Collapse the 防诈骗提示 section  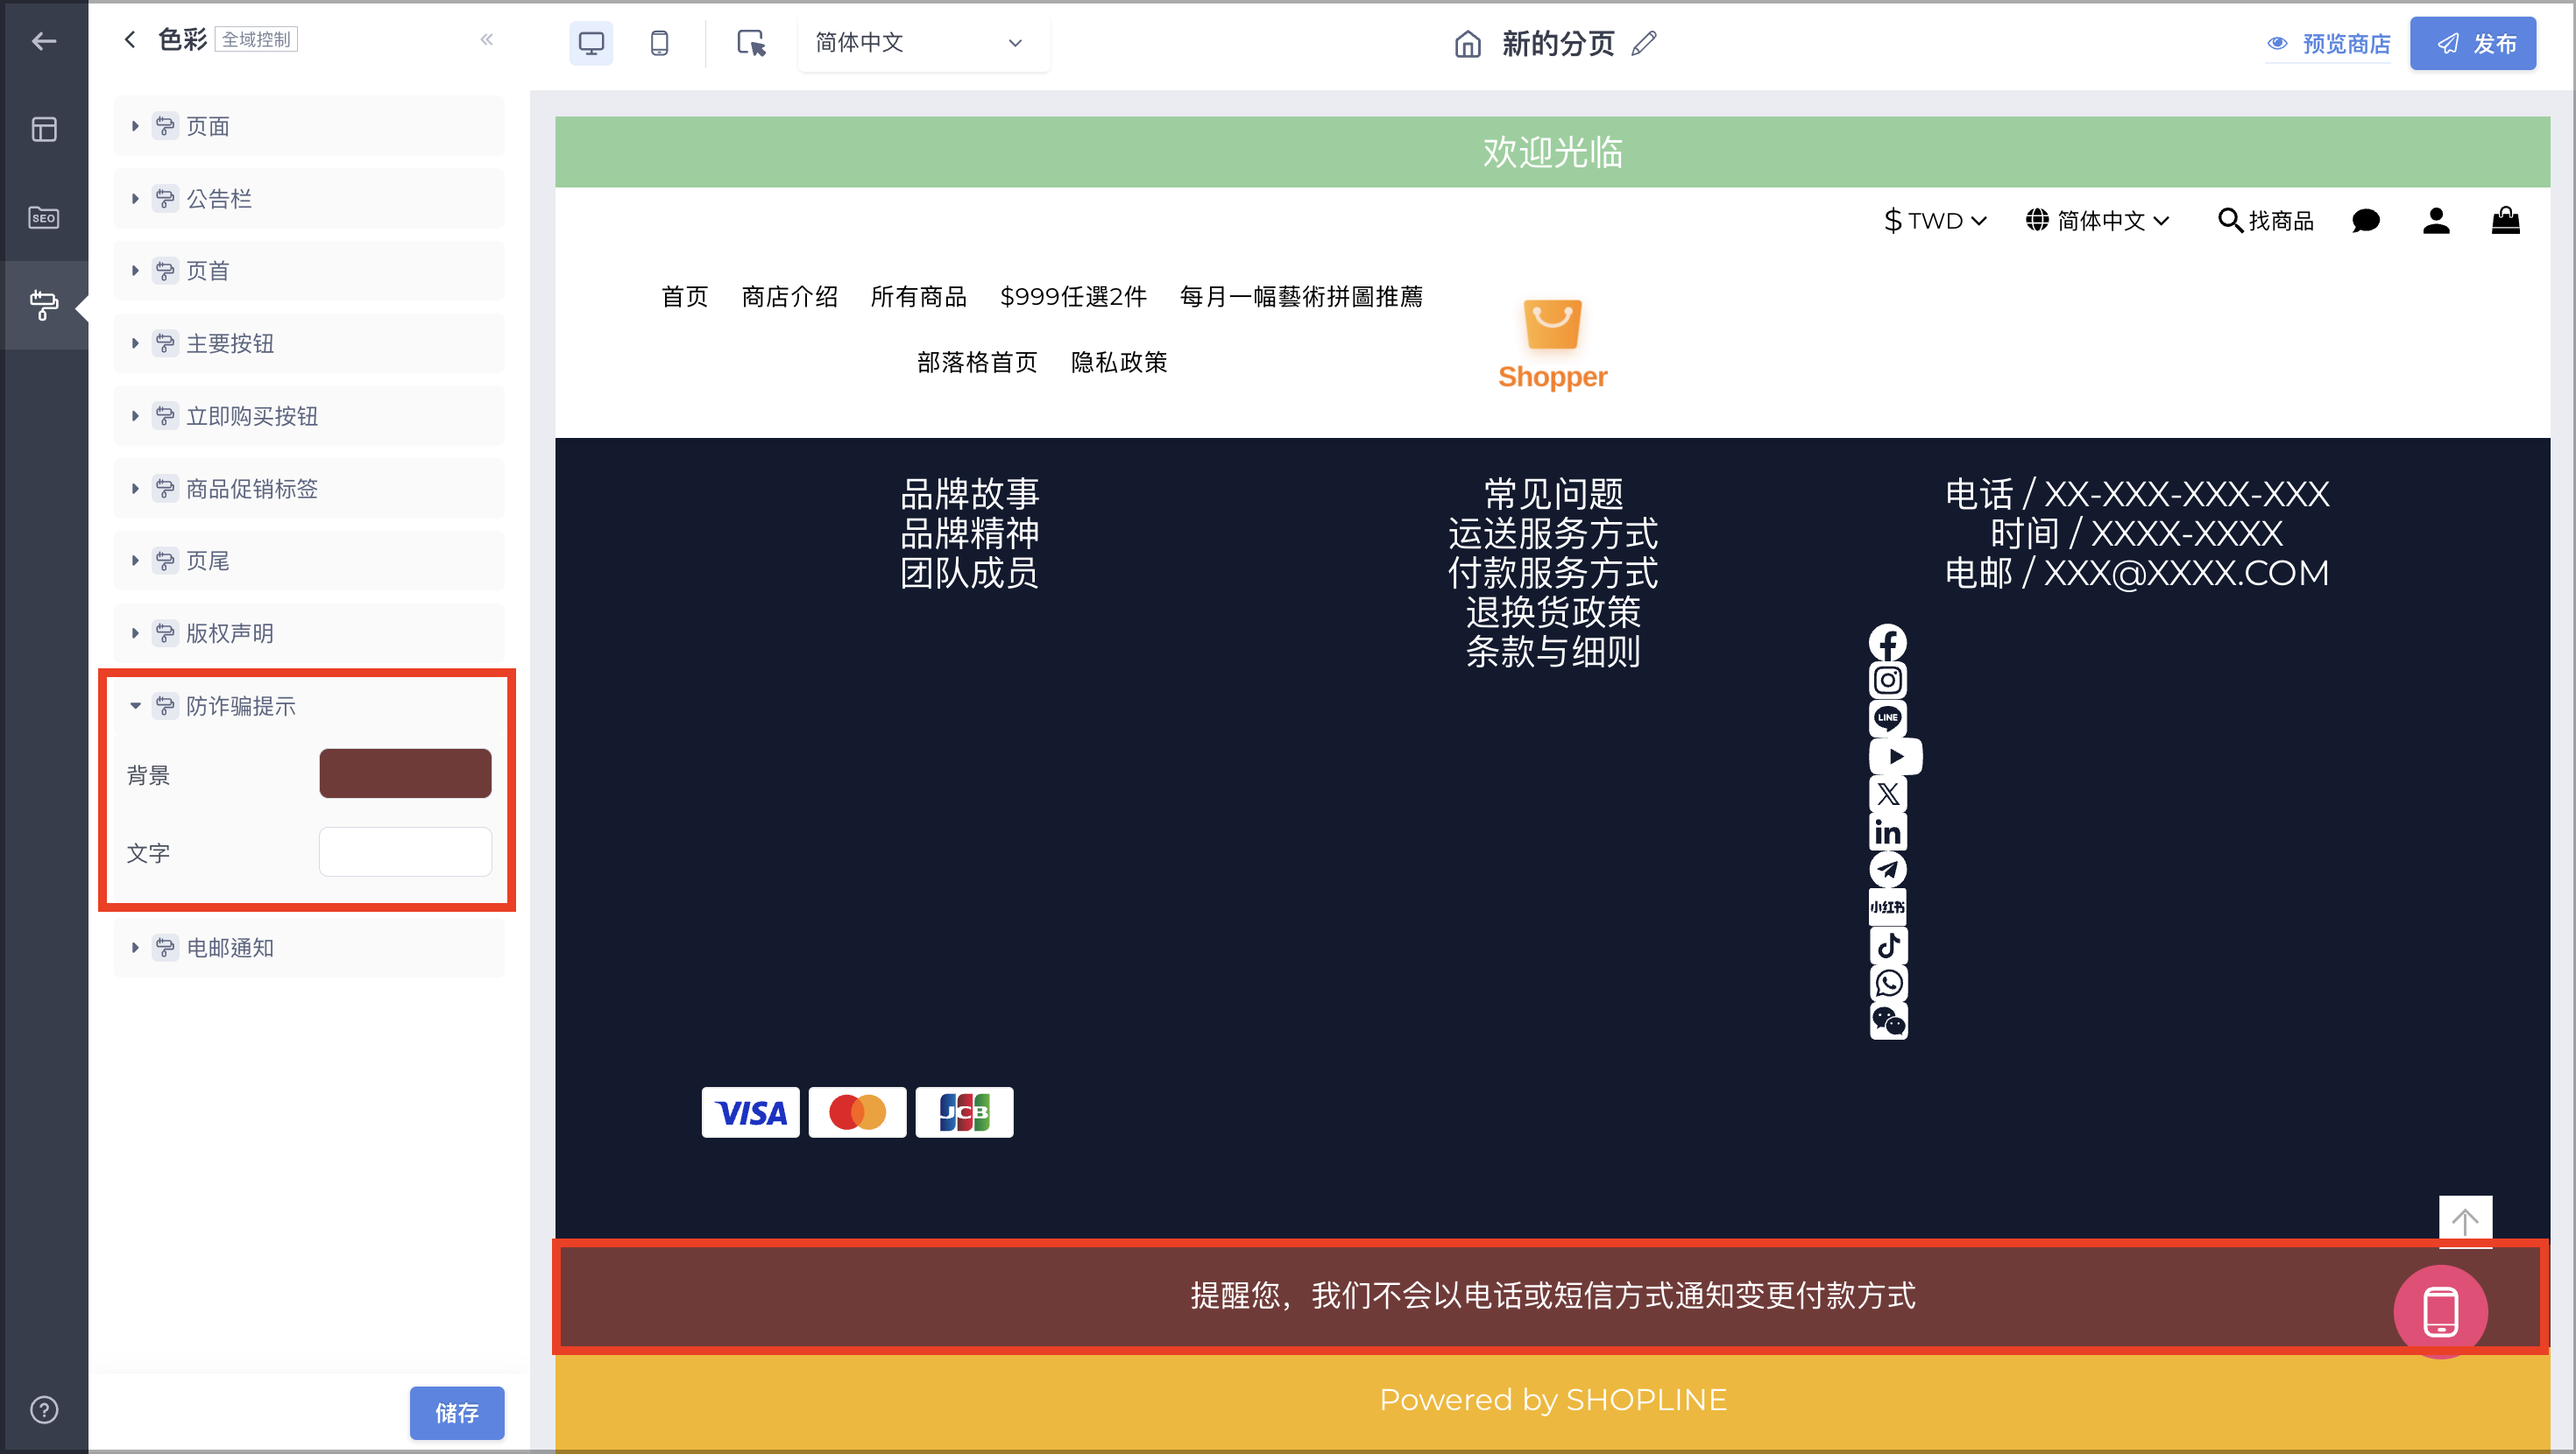309,706
